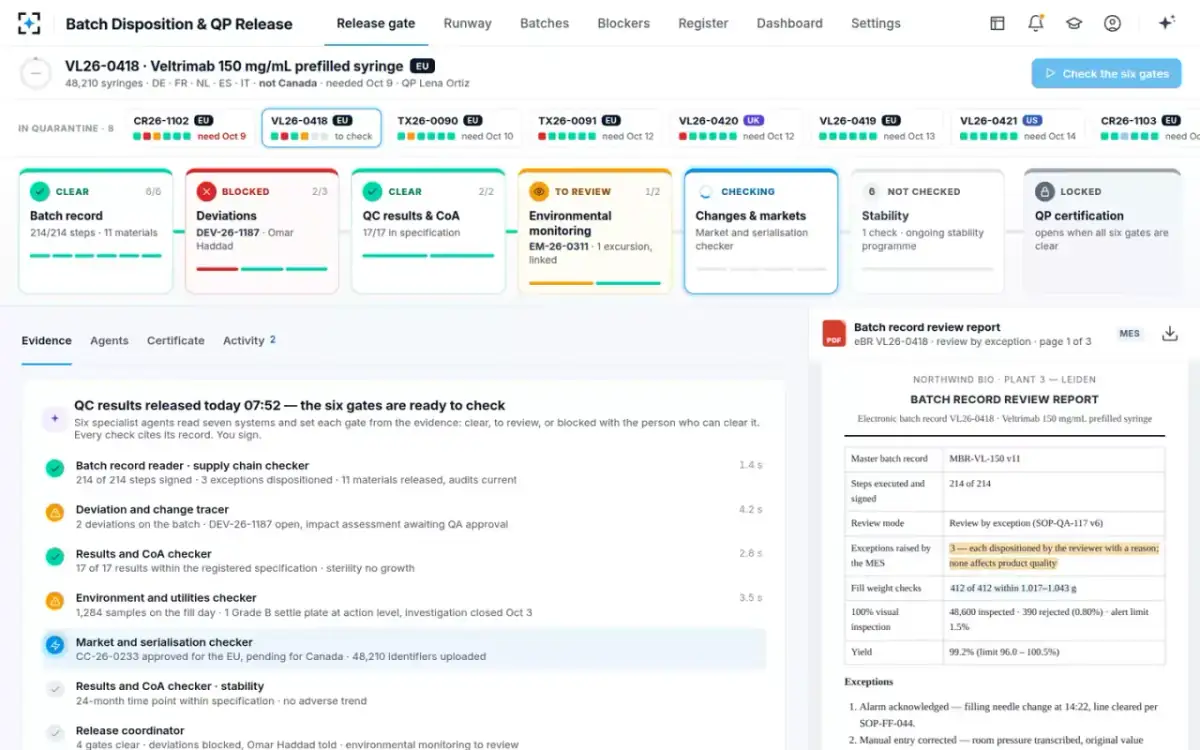Switch to Release gate tab

pyautogui.click(x=376, y=23)
